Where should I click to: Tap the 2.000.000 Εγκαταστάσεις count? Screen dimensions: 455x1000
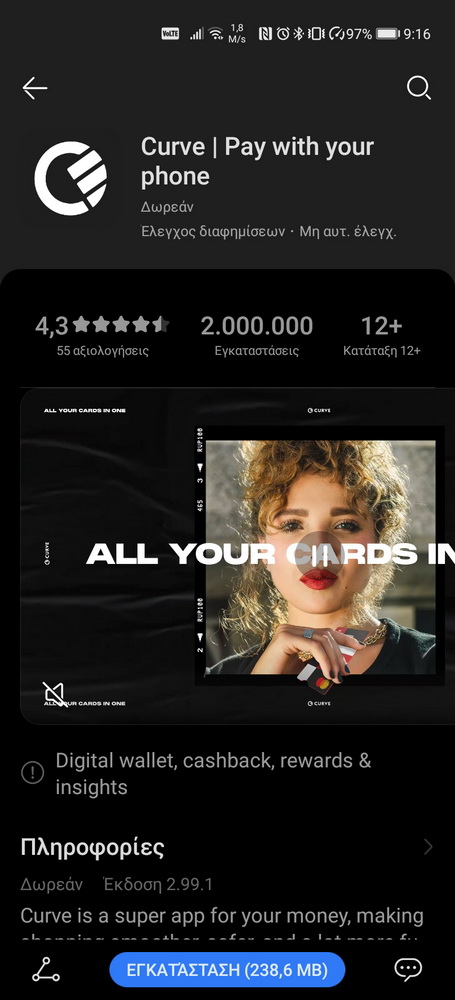point(257,336)
